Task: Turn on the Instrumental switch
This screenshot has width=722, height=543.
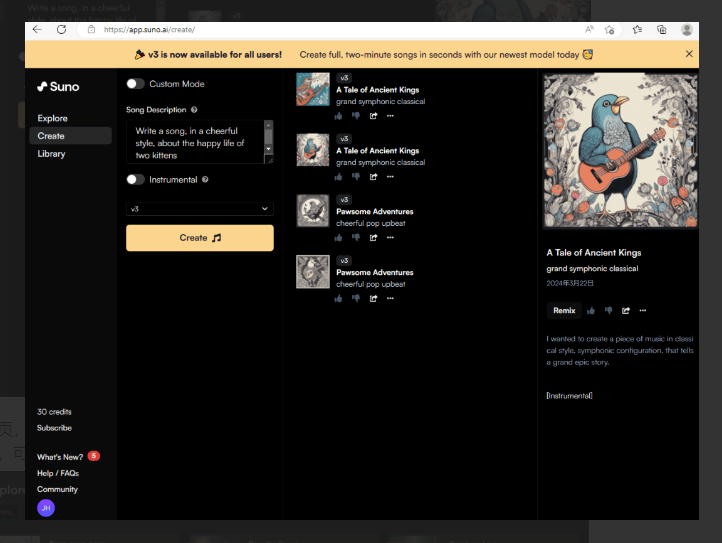Action: click(135, 180)
